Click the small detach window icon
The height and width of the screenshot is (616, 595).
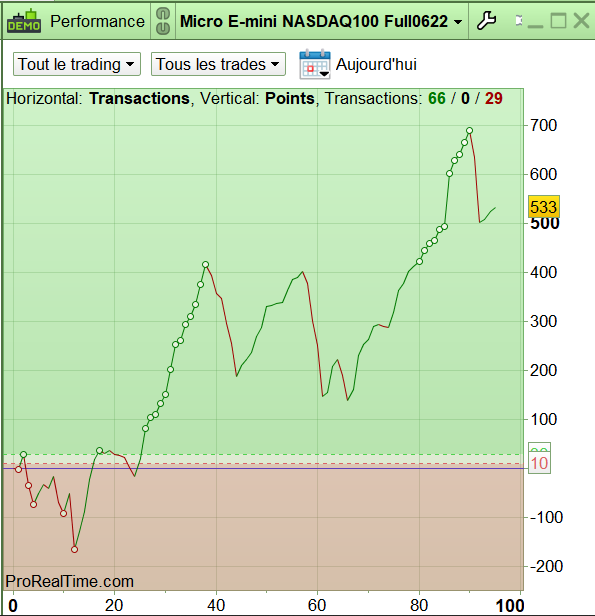(x=519, y=20)
